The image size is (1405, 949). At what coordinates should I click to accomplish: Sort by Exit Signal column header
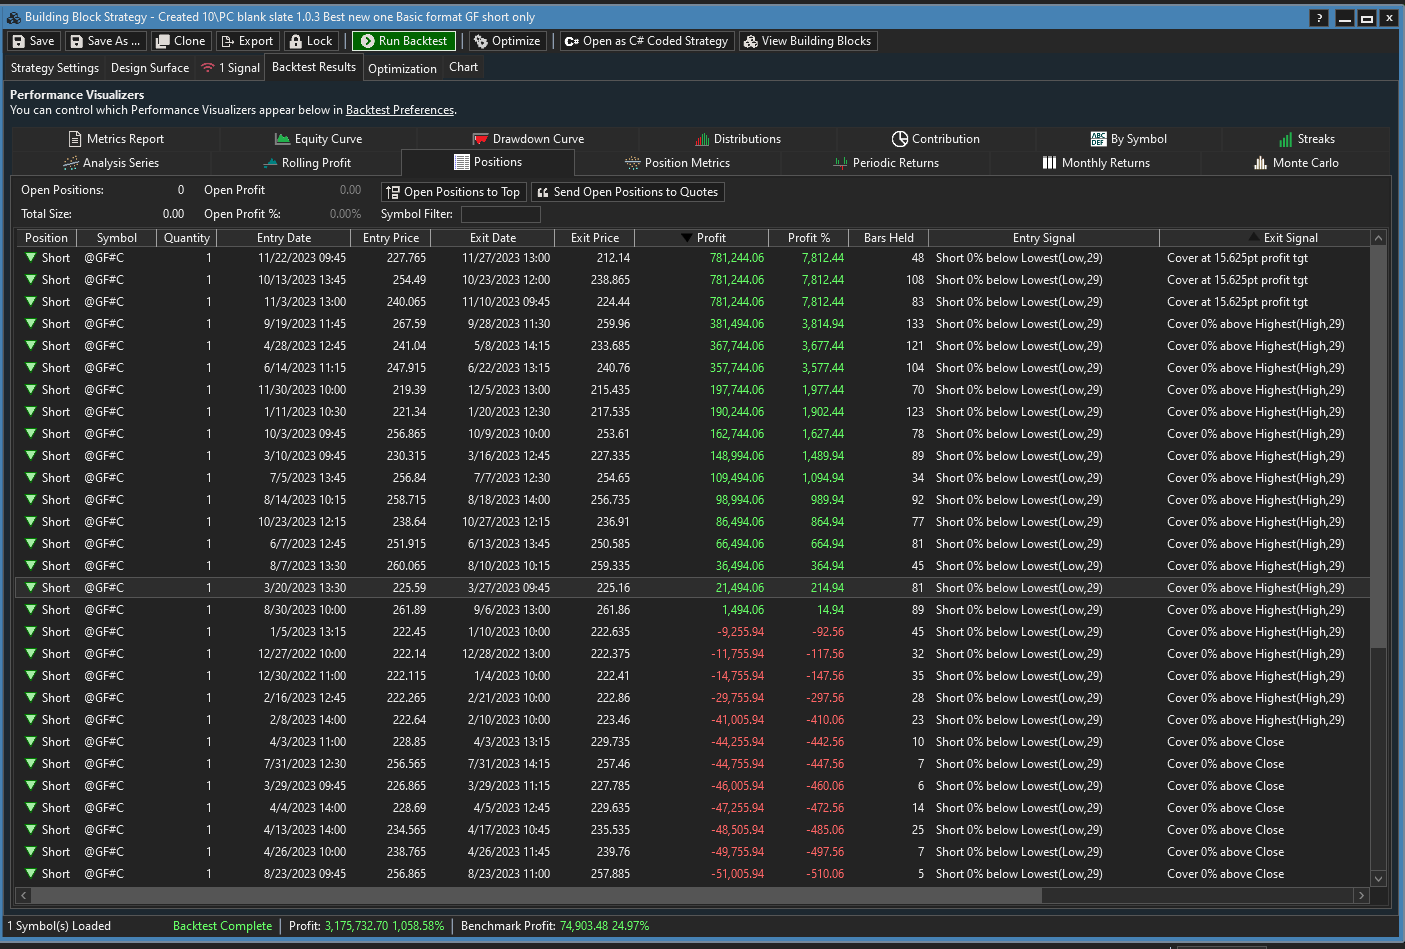[1290, 238]
